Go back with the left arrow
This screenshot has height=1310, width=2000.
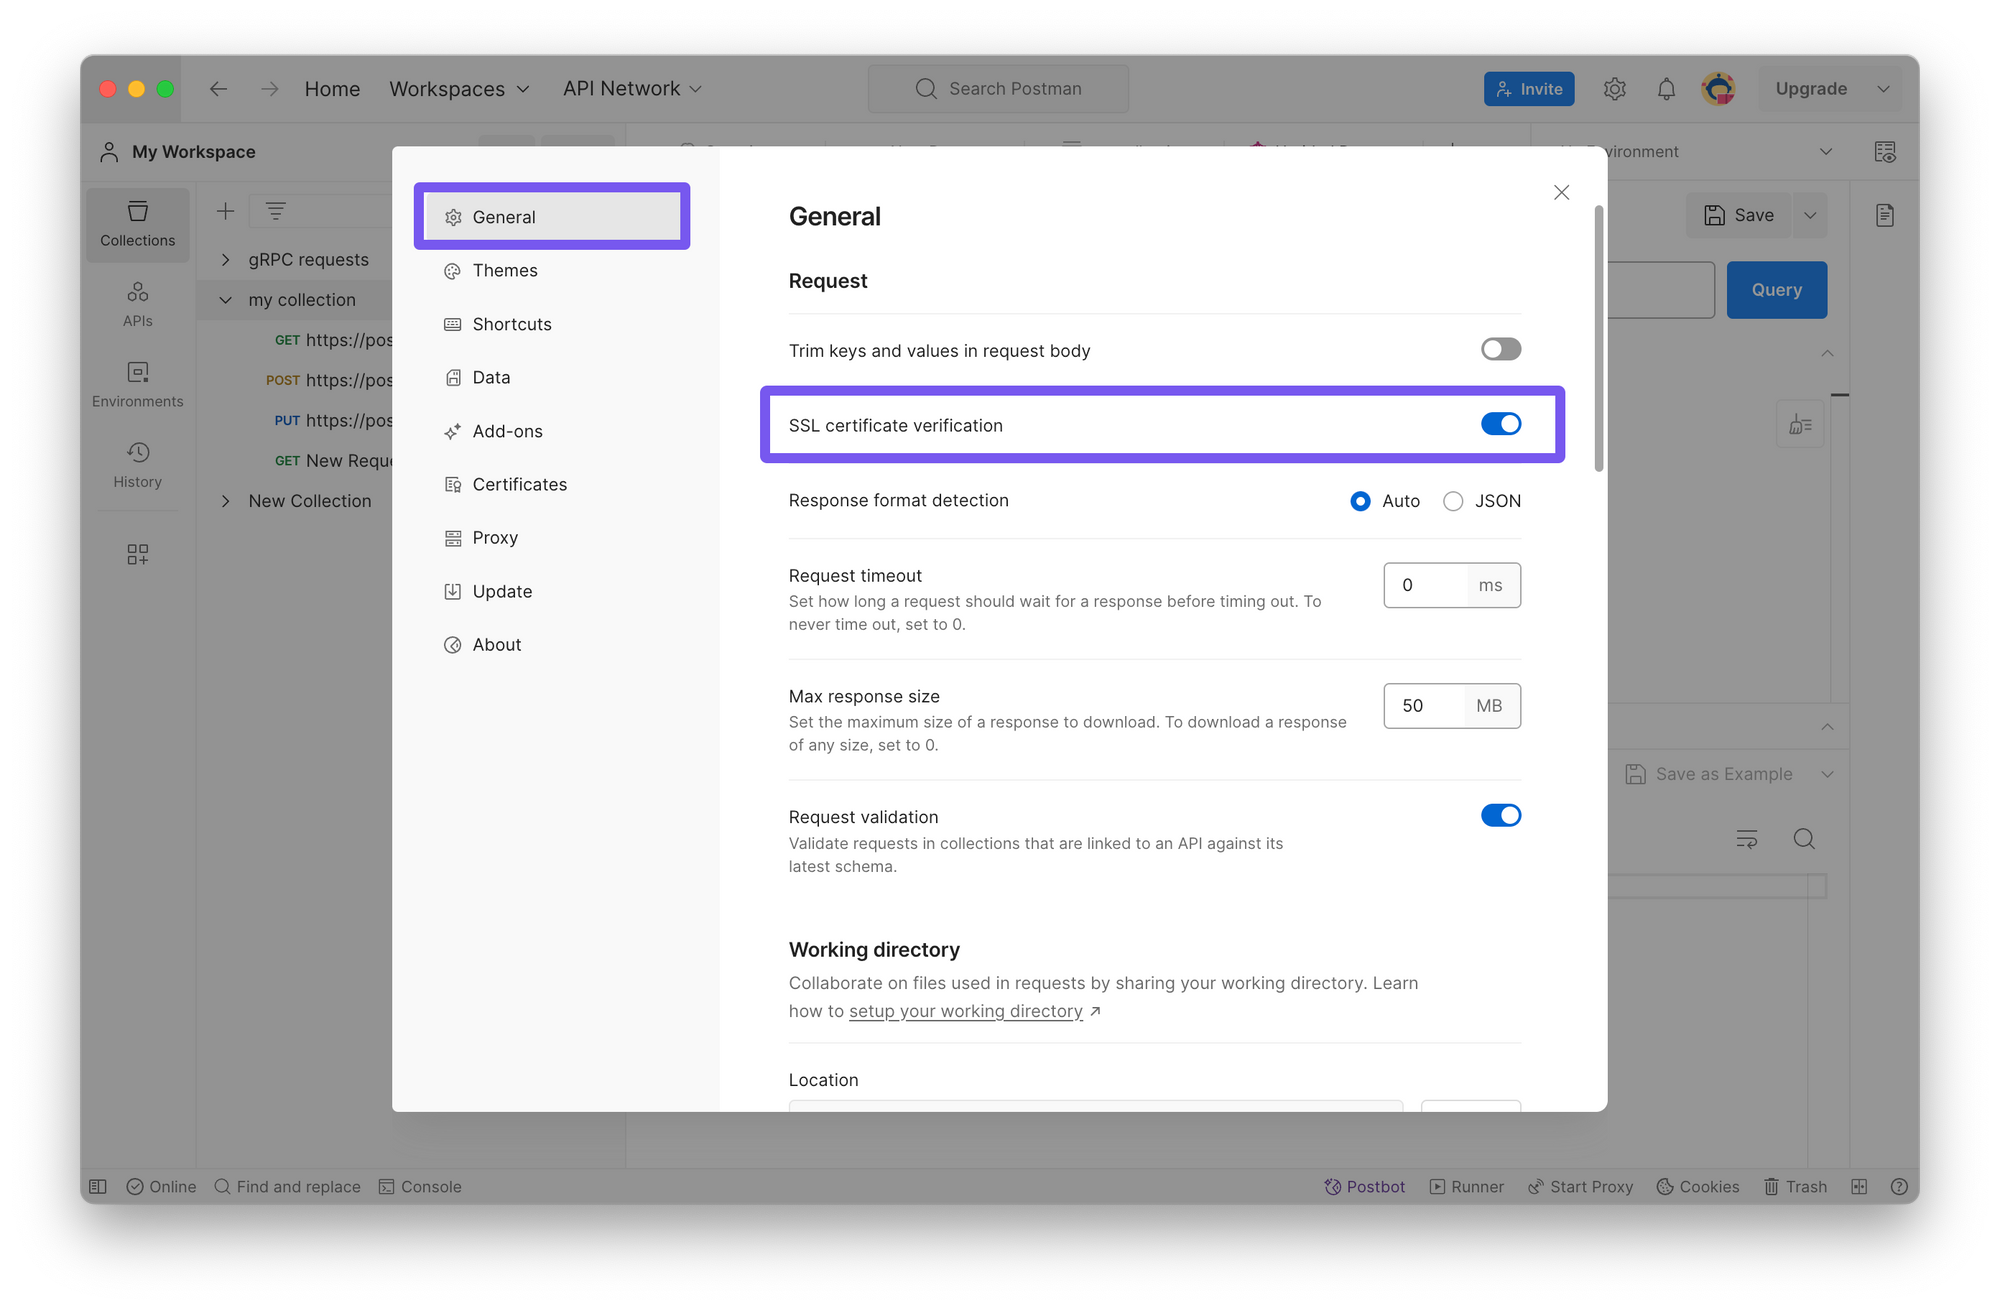218,89
